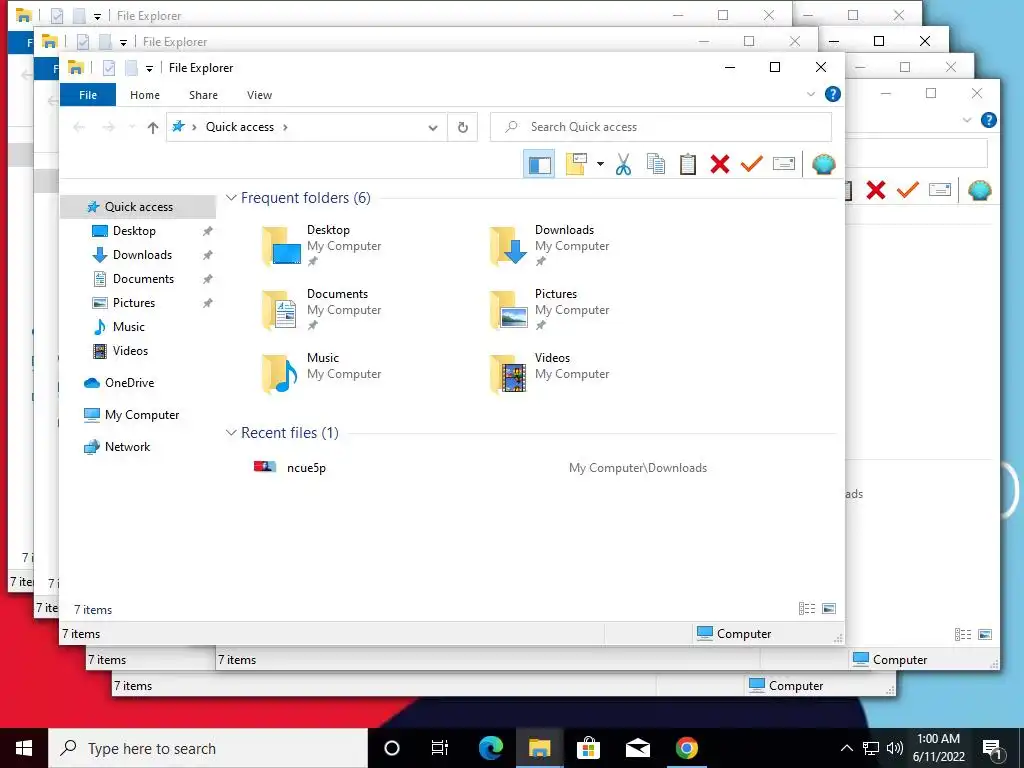
Task: Open Windows Start menu
Action: click(24, 748)
